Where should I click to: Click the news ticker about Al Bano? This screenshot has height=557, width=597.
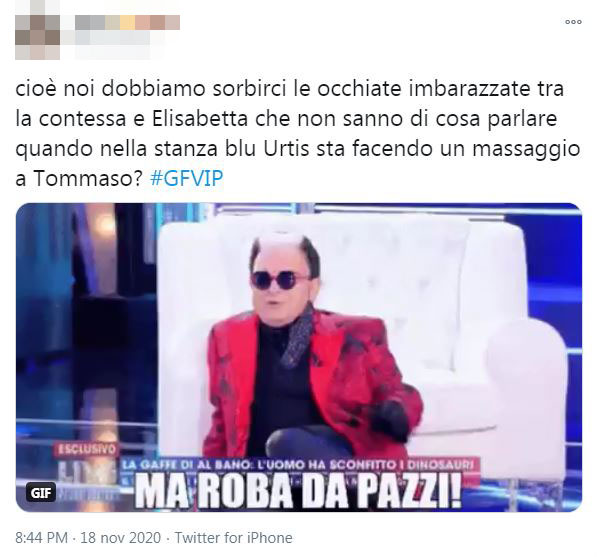click(x=299, y=464)
